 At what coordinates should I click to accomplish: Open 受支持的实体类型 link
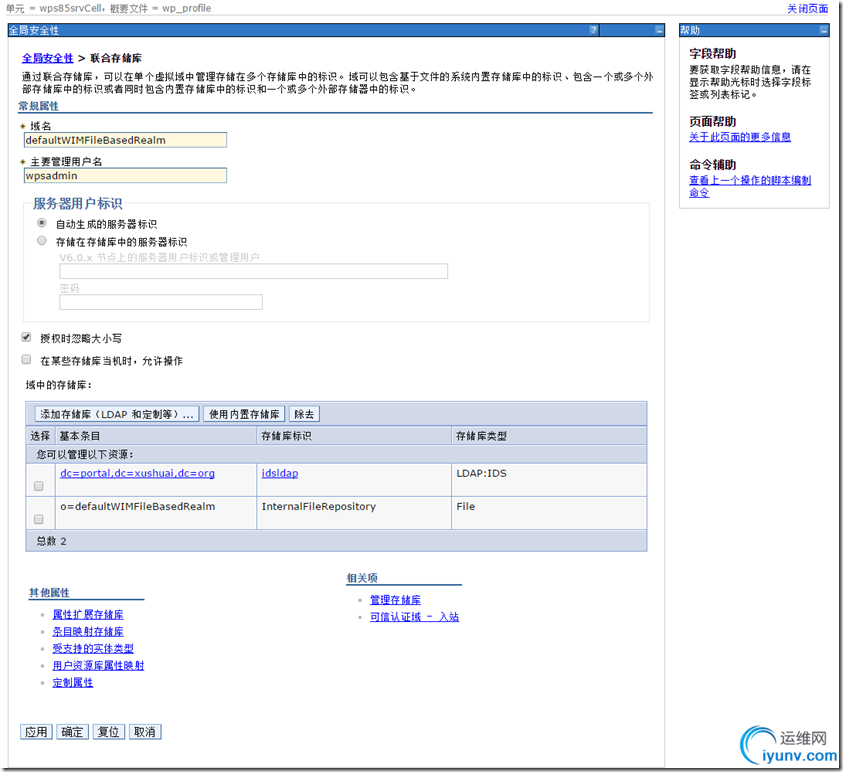(93, 648)
